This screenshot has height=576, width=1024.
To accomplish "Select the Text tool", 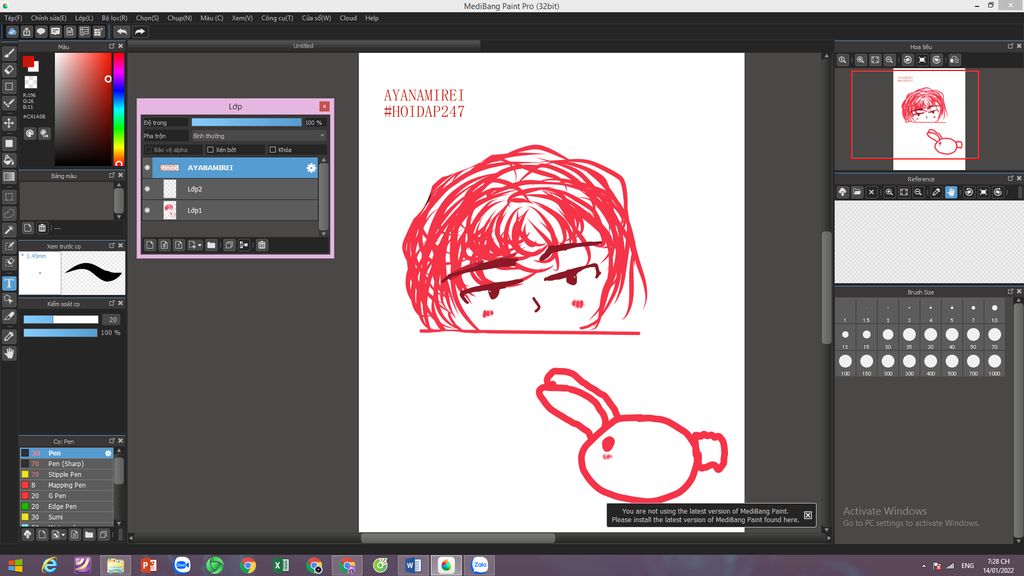I will point(9,283).
